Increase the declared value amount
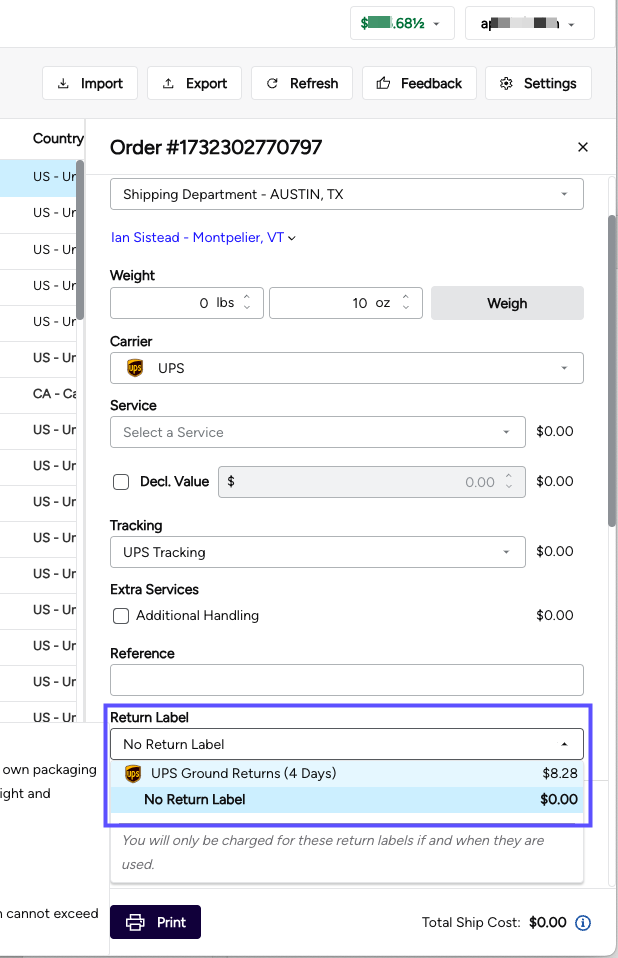618x958 pixels. pos(509,476)
